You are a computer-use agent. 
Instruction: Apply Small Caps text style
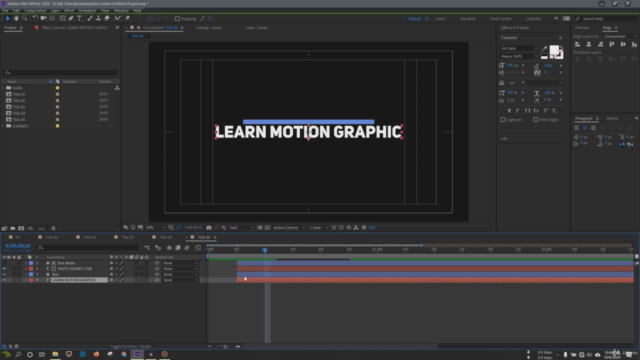coord(536,111)
